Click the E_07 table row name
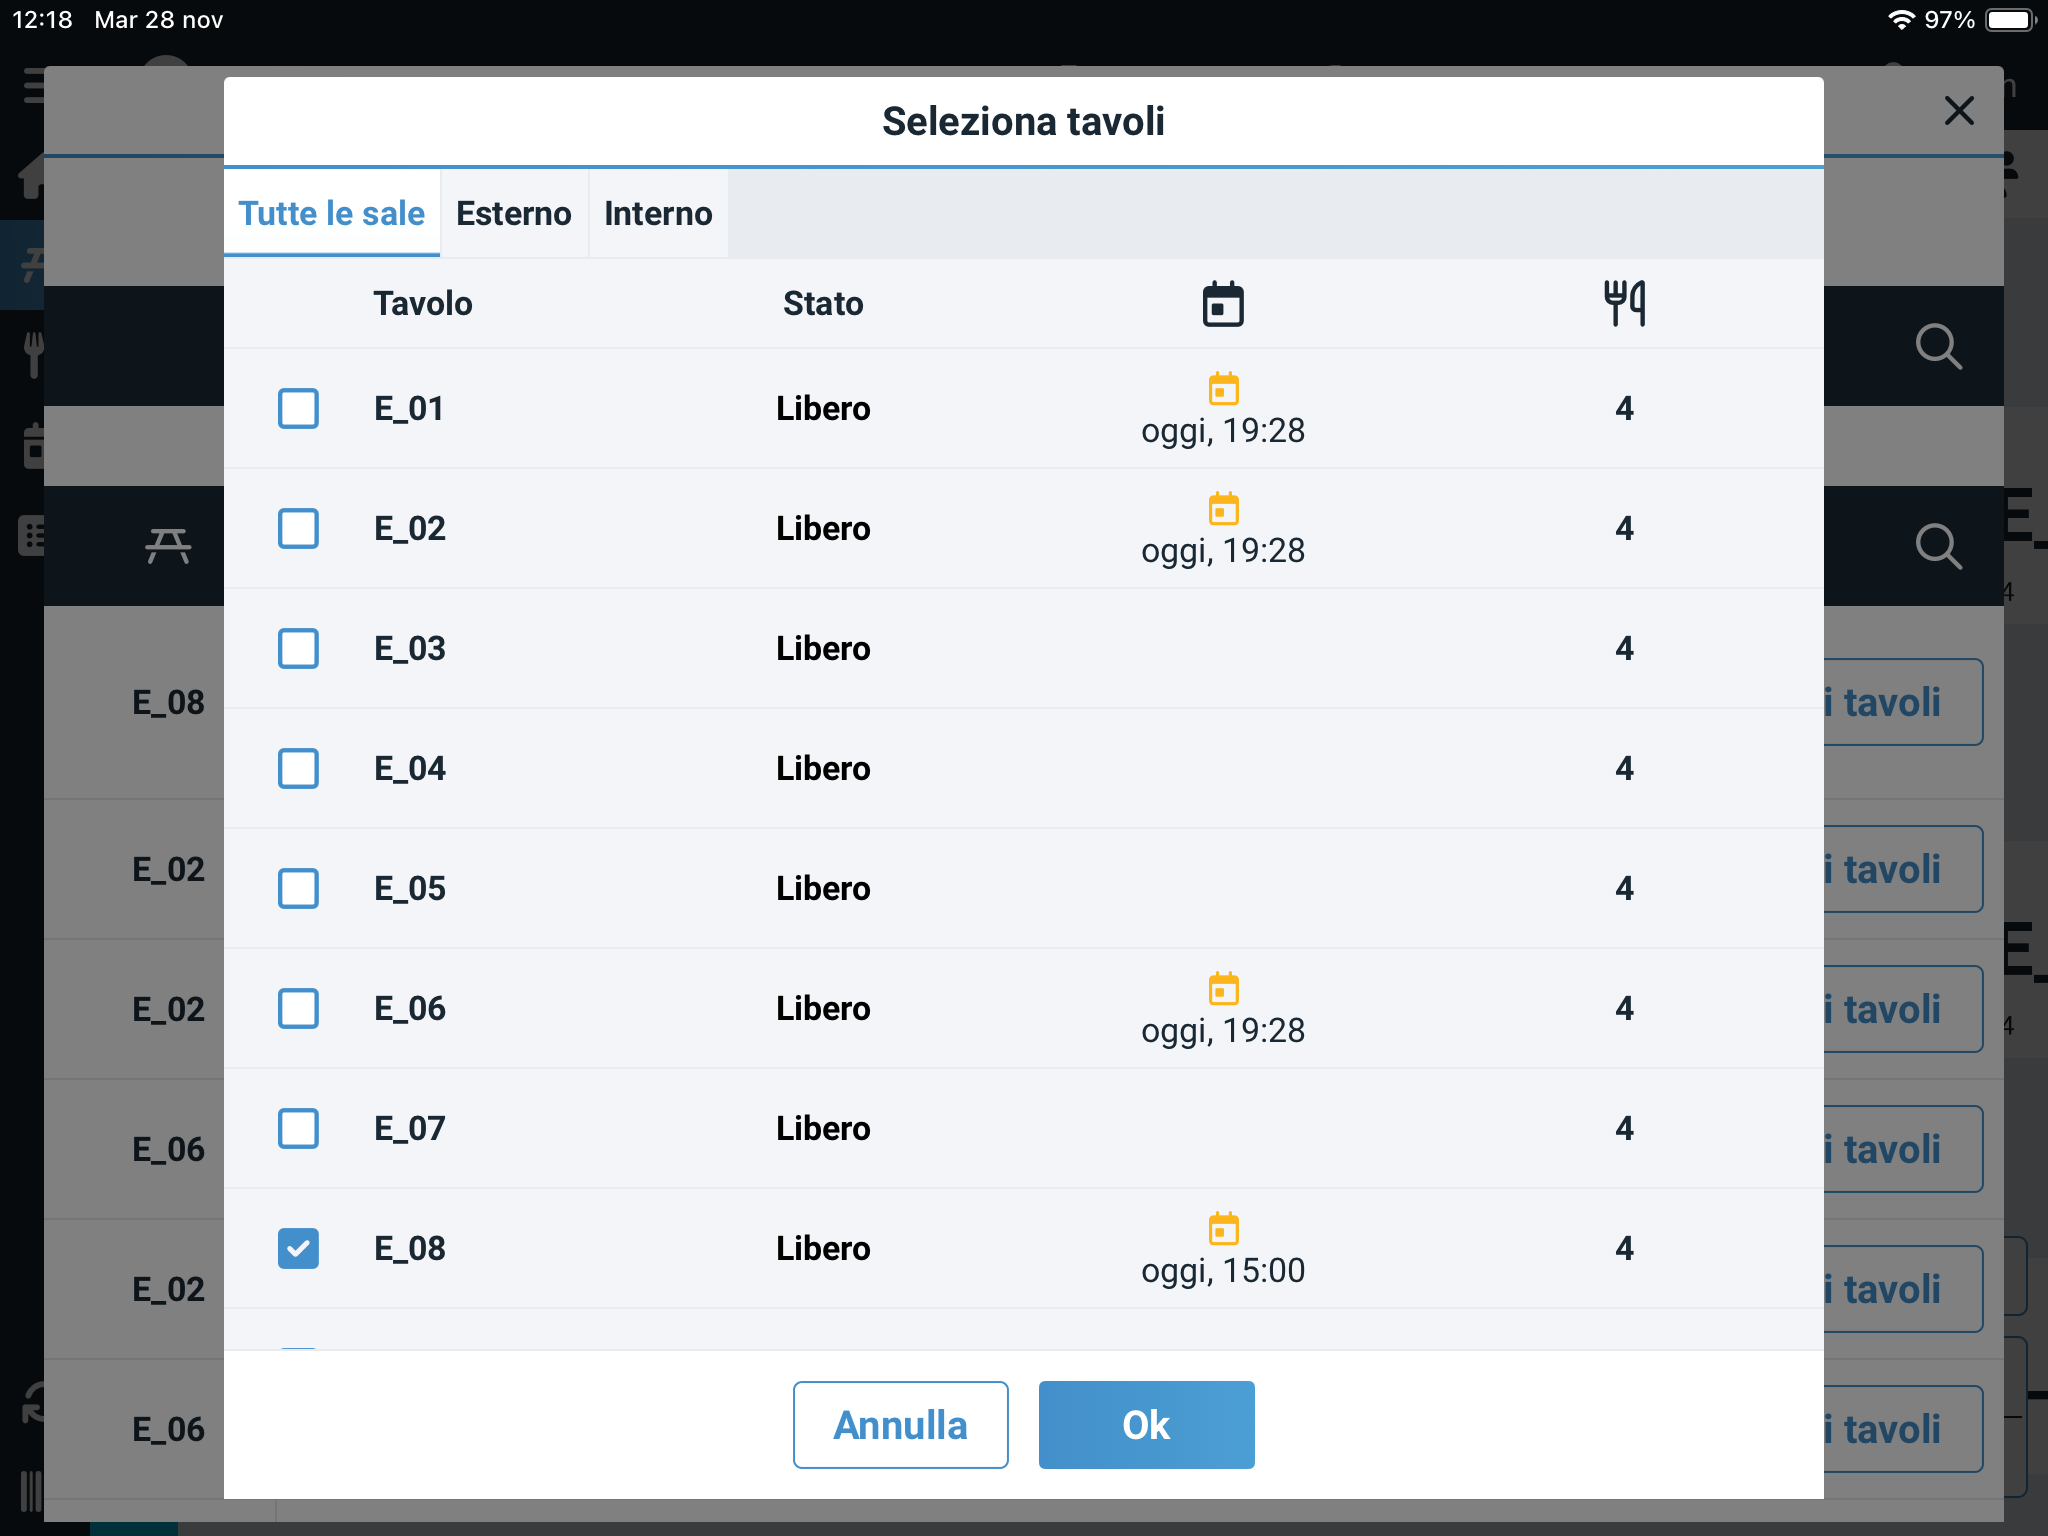The image size is (2048, 1536). (x=410, y=1128)
